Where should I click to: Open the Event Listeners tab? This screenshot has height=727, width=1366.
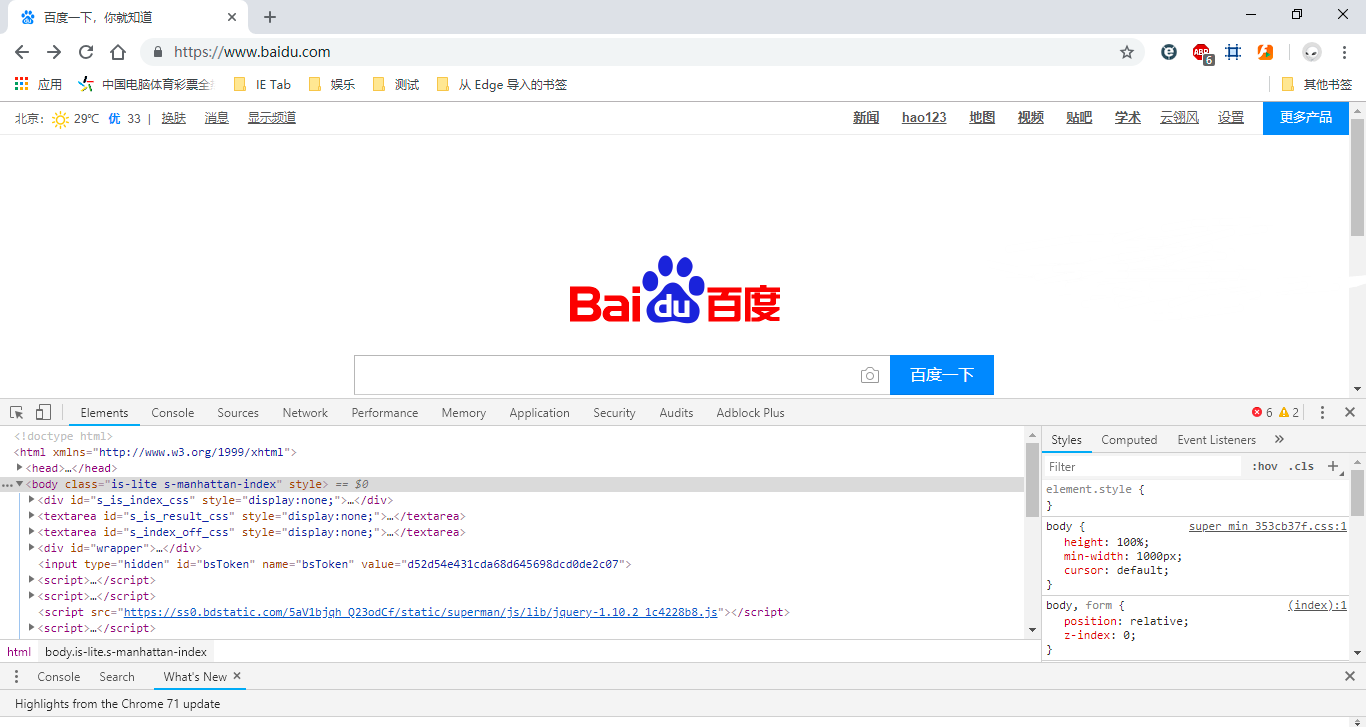(x=1216, y=439)
